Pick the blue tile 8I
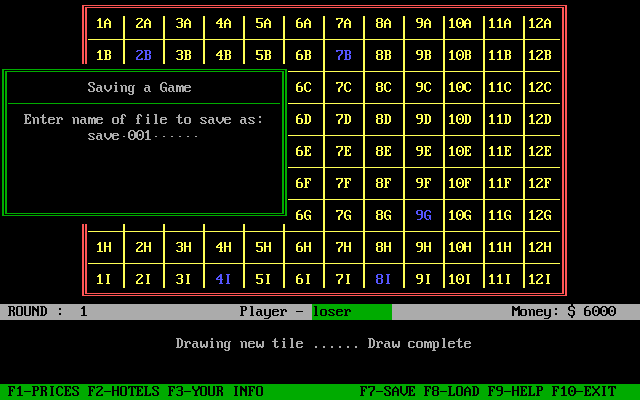The image size is (640, 400). [x=384, y=280]
